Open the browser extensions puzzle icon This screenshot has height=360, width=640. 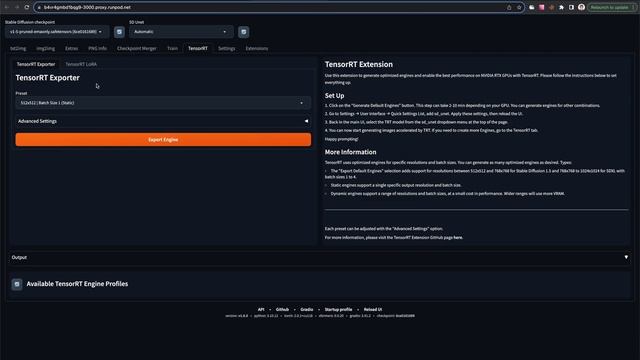[562, 7]
